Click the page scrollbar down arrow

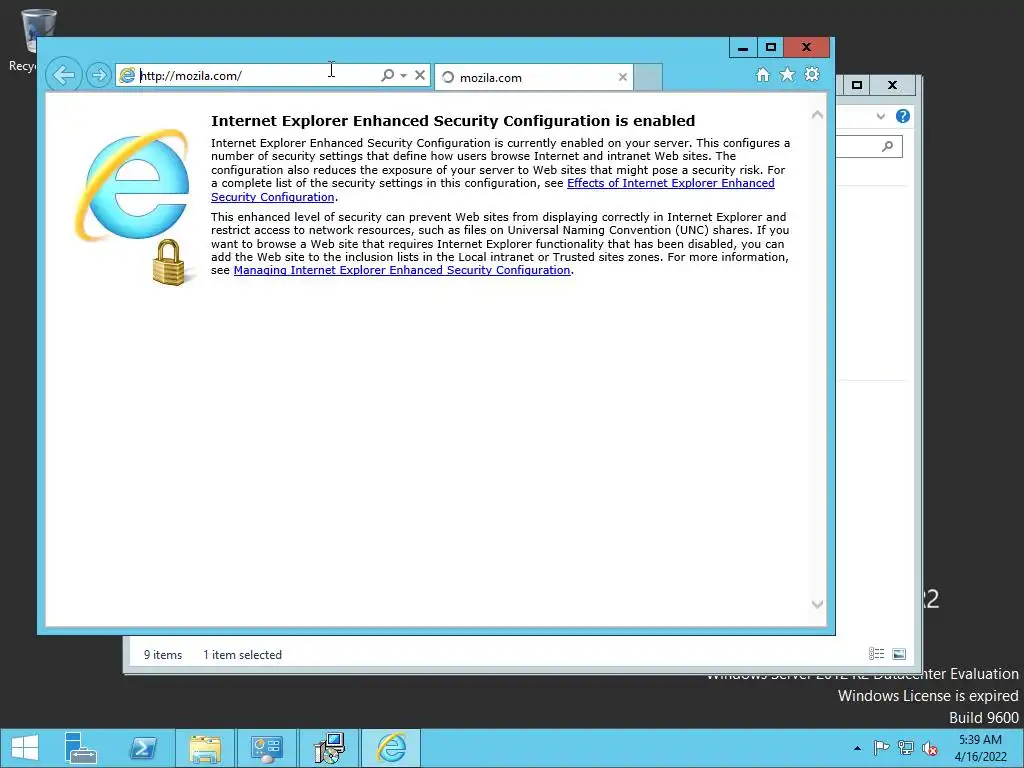817,604
